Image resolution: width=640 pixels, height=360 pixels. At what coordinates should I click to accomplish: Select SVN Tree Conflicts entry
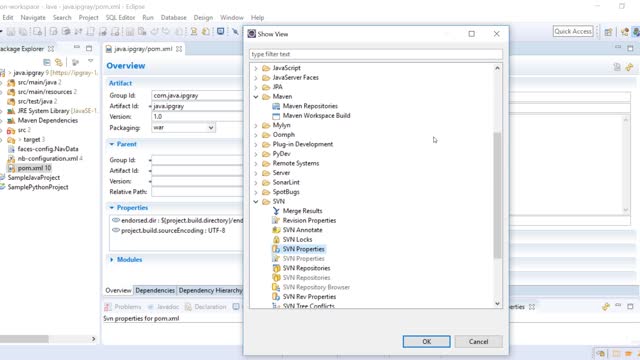(x=309, y=306)
